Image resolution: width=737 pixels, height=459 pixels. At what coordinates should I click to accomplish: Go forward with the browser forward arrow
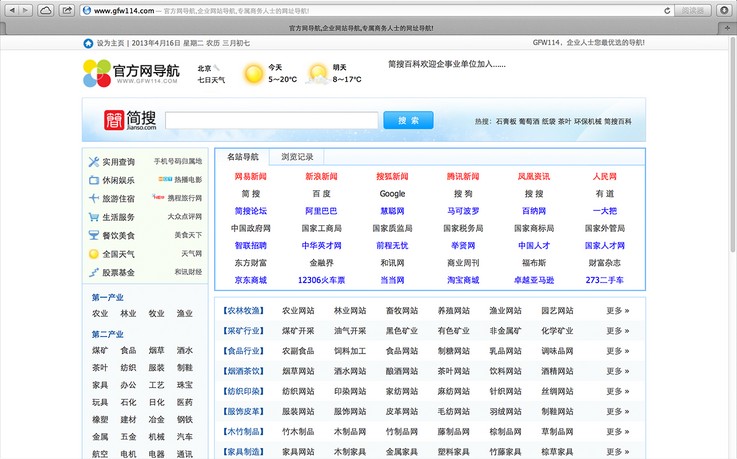[x=25, y=10]
